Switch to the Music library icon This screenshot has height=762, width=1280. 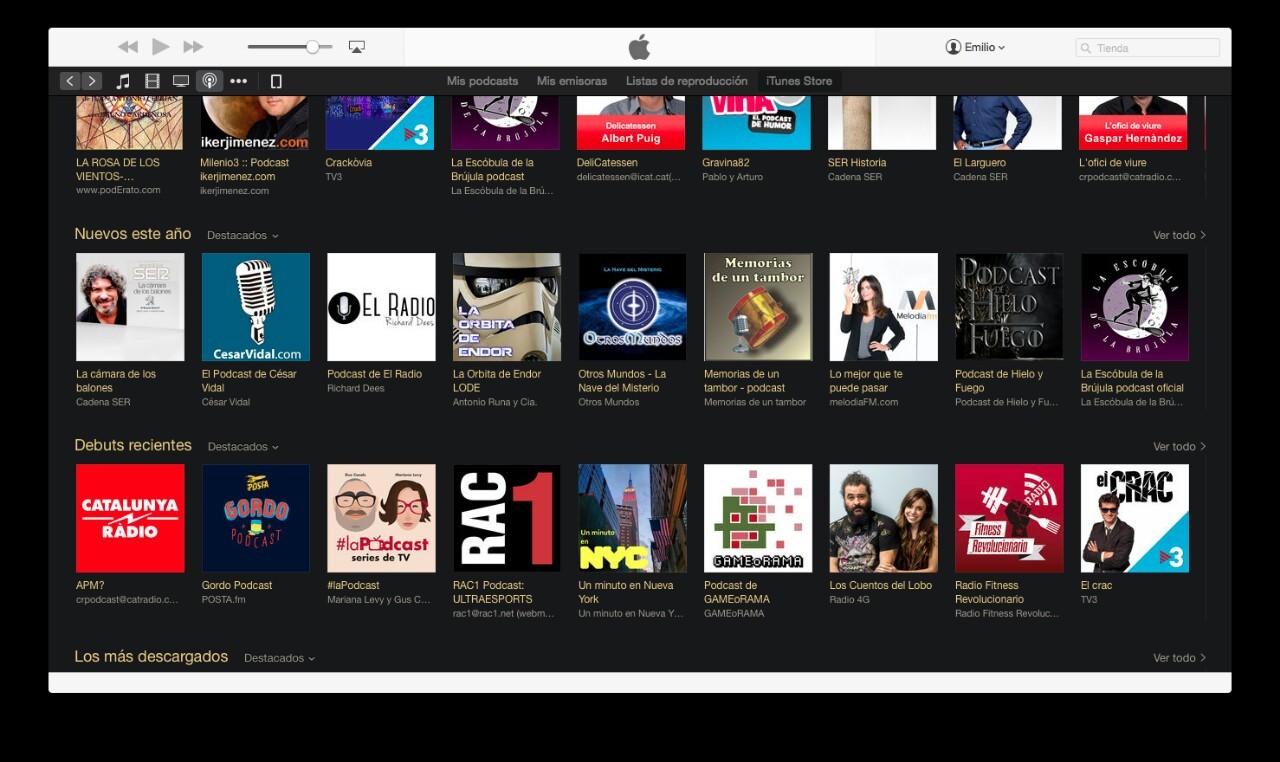pyautogui.click(x=123, y=81)
